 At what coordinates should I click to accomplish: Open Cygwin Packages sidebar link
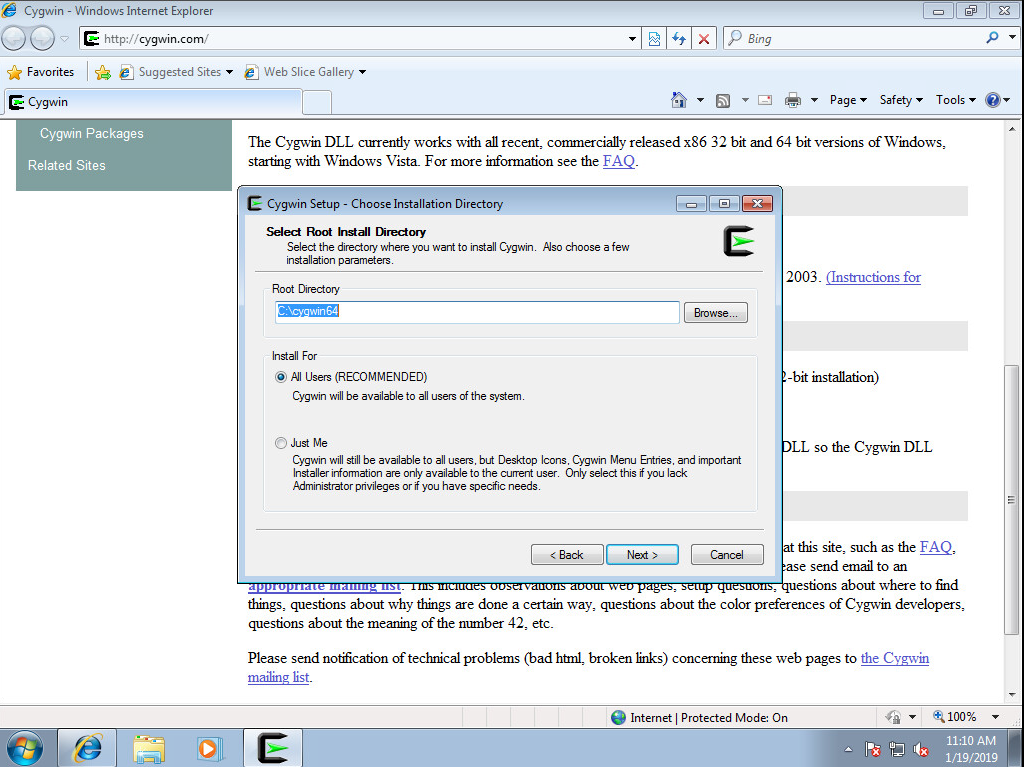(91, 133)
